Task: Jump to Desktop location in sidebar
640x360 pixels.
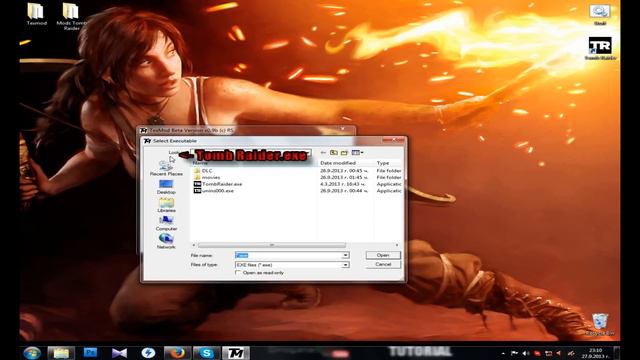Action: (x=166, y=187)
